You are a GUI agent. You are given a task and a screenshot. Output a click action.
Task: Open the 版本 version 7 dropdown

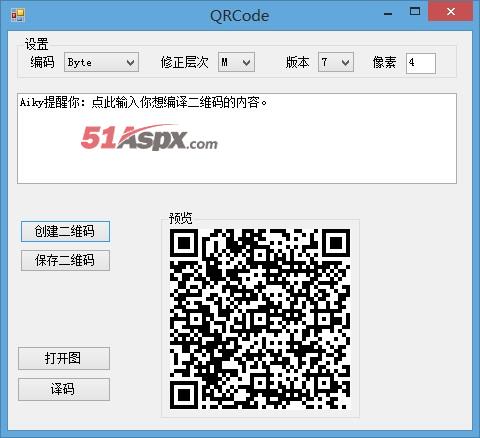[x=336, y=62]
